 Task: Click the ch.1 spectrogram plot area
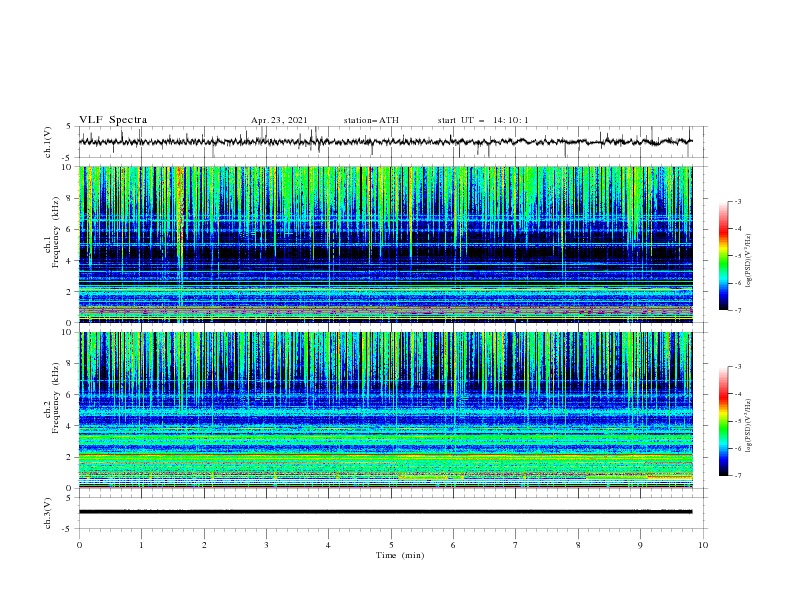[x=385, y=244]
